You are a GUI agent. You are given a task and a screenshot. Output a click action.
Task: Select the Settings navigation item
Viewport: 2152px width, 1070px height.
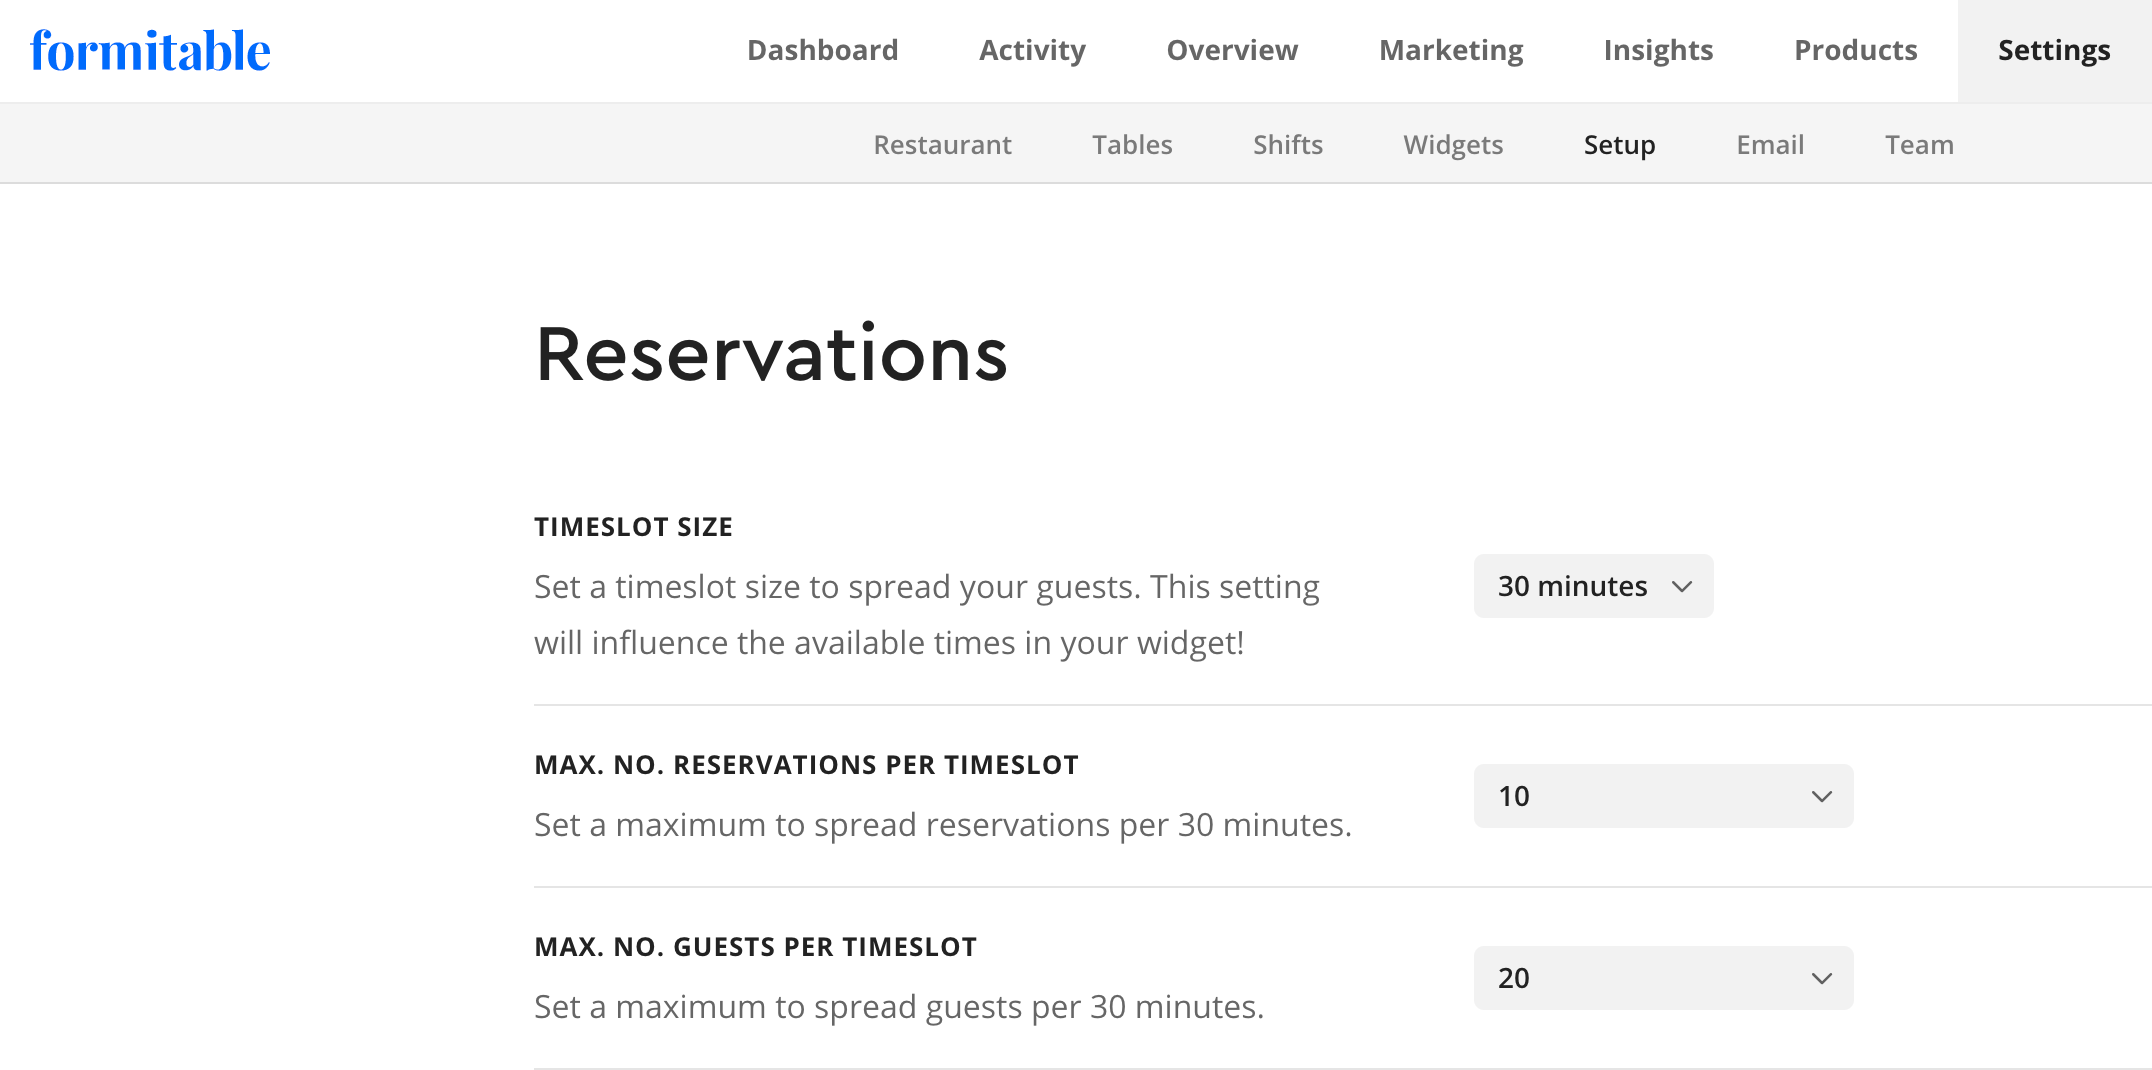2054,51
